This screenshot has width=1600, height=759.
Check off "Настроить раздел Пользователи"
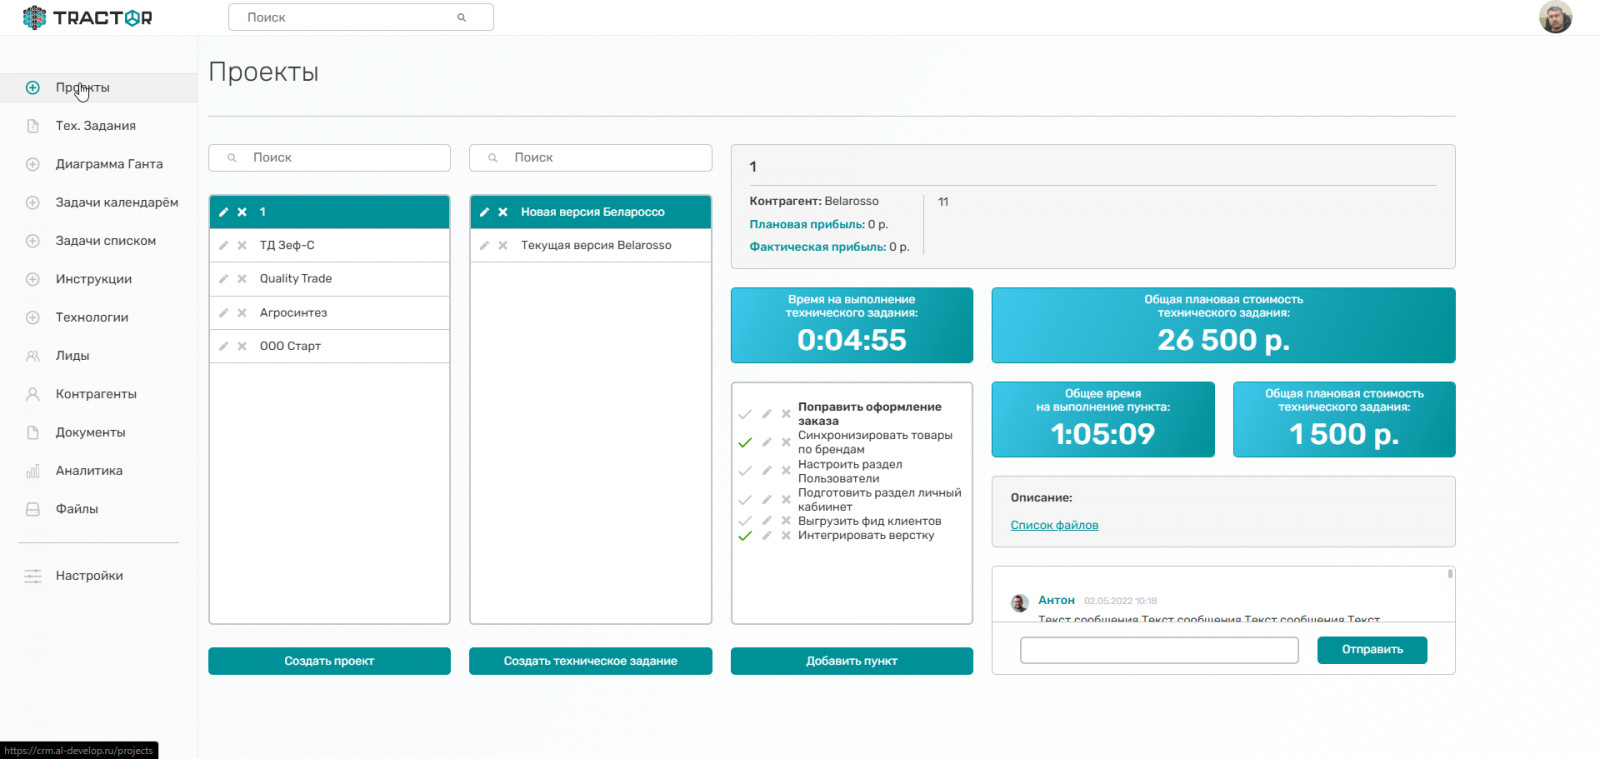tap(745, 471)
